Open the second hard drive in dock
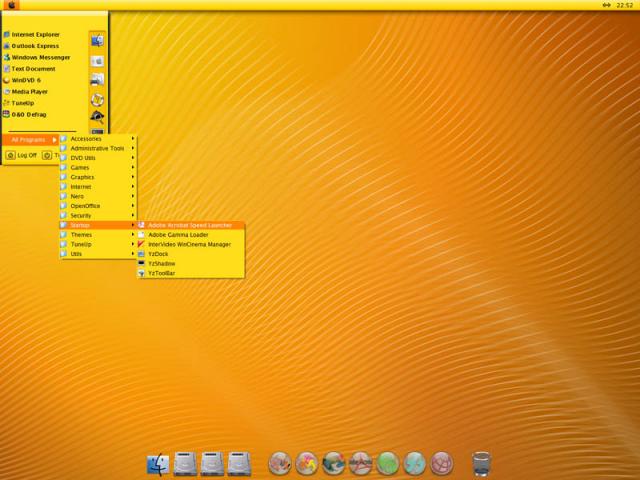 [x=212, y=464]
